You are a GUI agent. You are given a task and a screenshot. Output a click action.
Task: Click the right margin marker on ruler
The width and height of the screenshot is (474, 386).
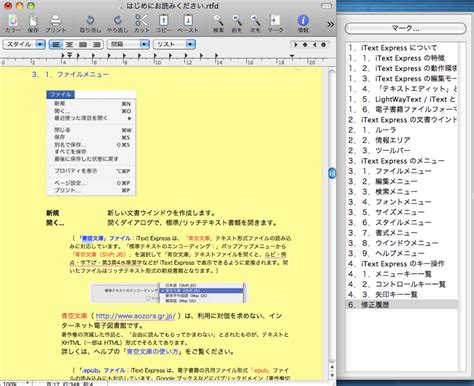coord(292,57)
